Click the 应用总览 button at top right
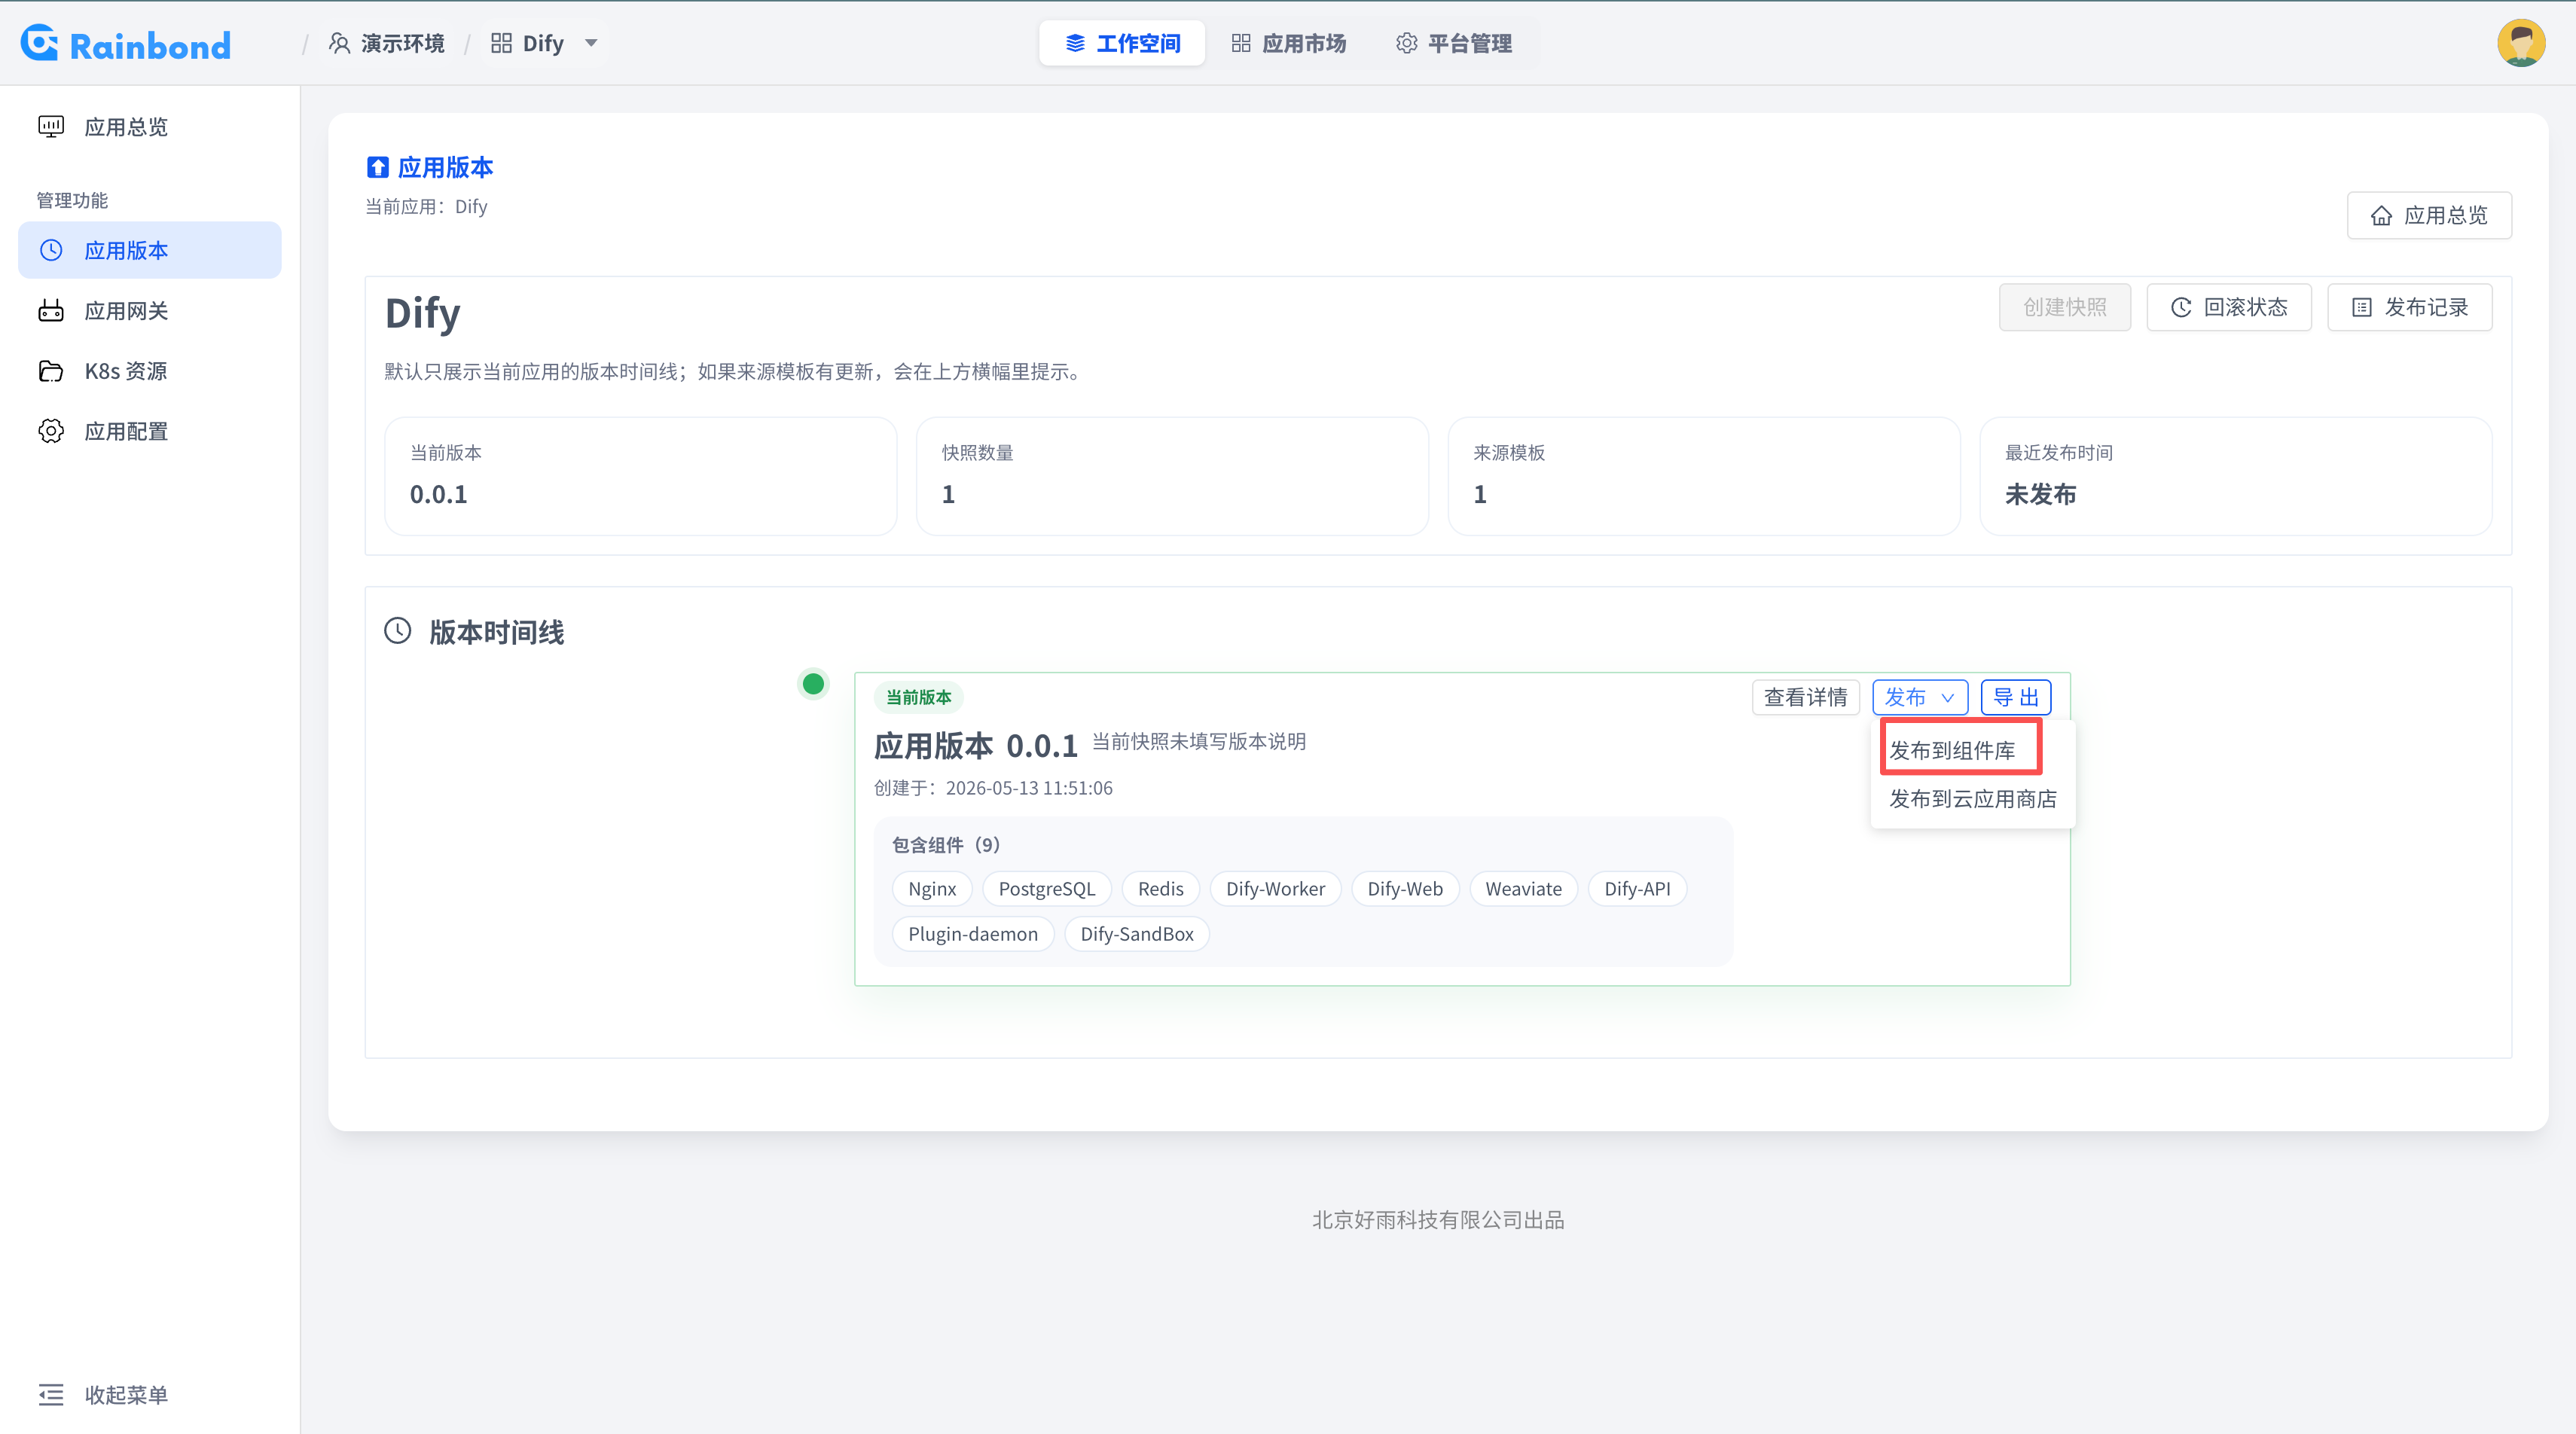 point(2429,215)
